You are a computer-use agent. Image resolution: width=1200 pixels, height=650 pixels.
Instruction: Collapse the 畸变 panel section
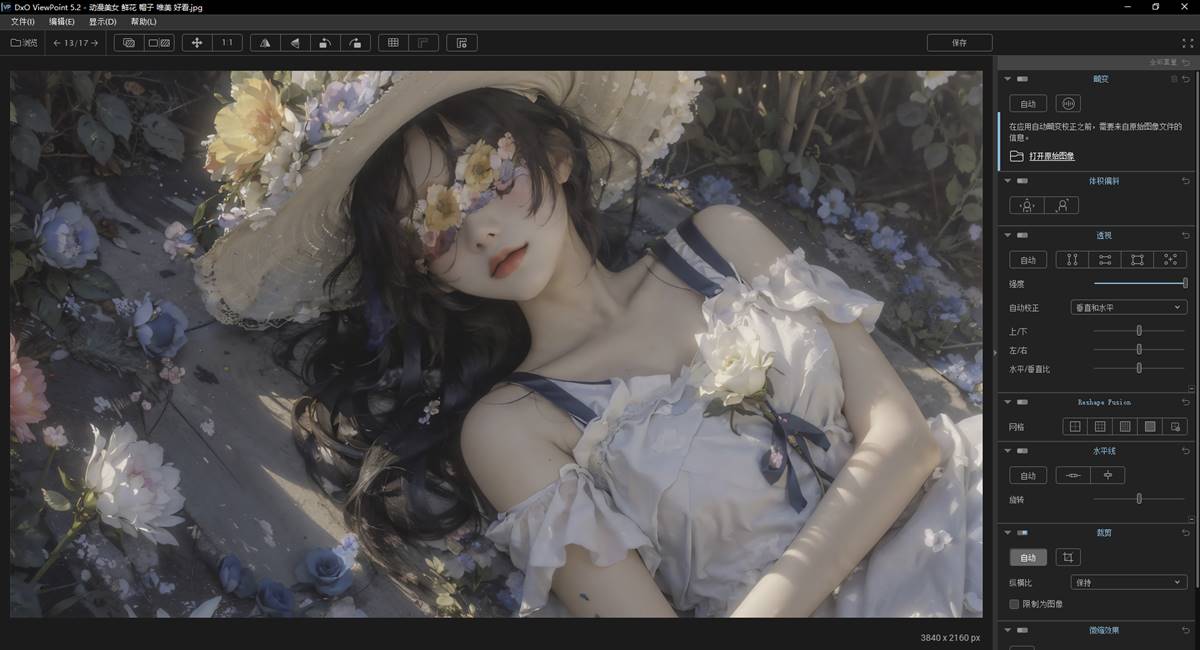pyautogui.click(x=1008, y=78)
